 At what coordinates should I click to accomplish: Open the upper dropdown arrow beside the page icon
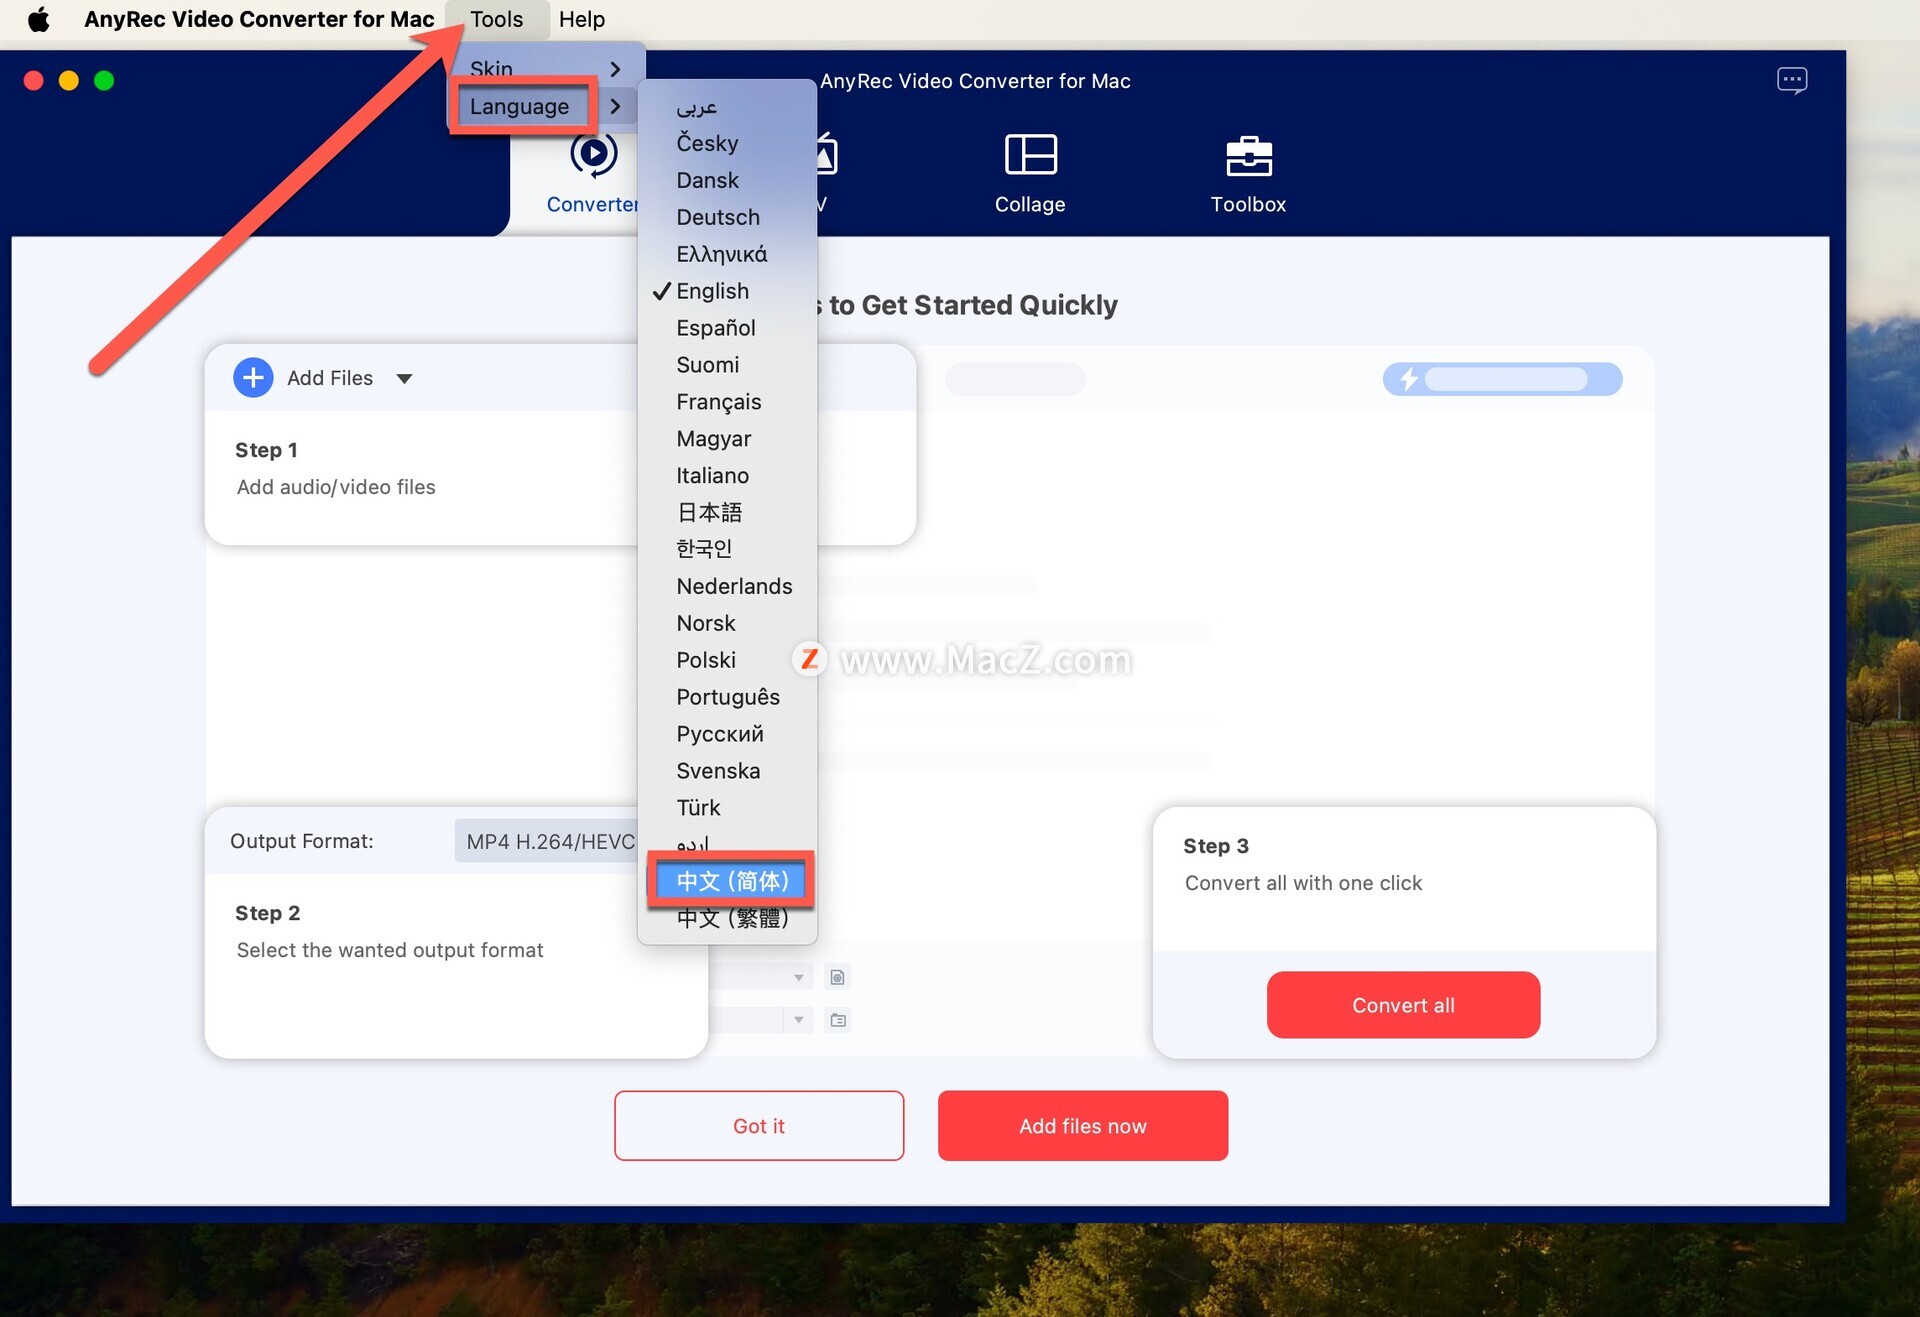(798, 978)
